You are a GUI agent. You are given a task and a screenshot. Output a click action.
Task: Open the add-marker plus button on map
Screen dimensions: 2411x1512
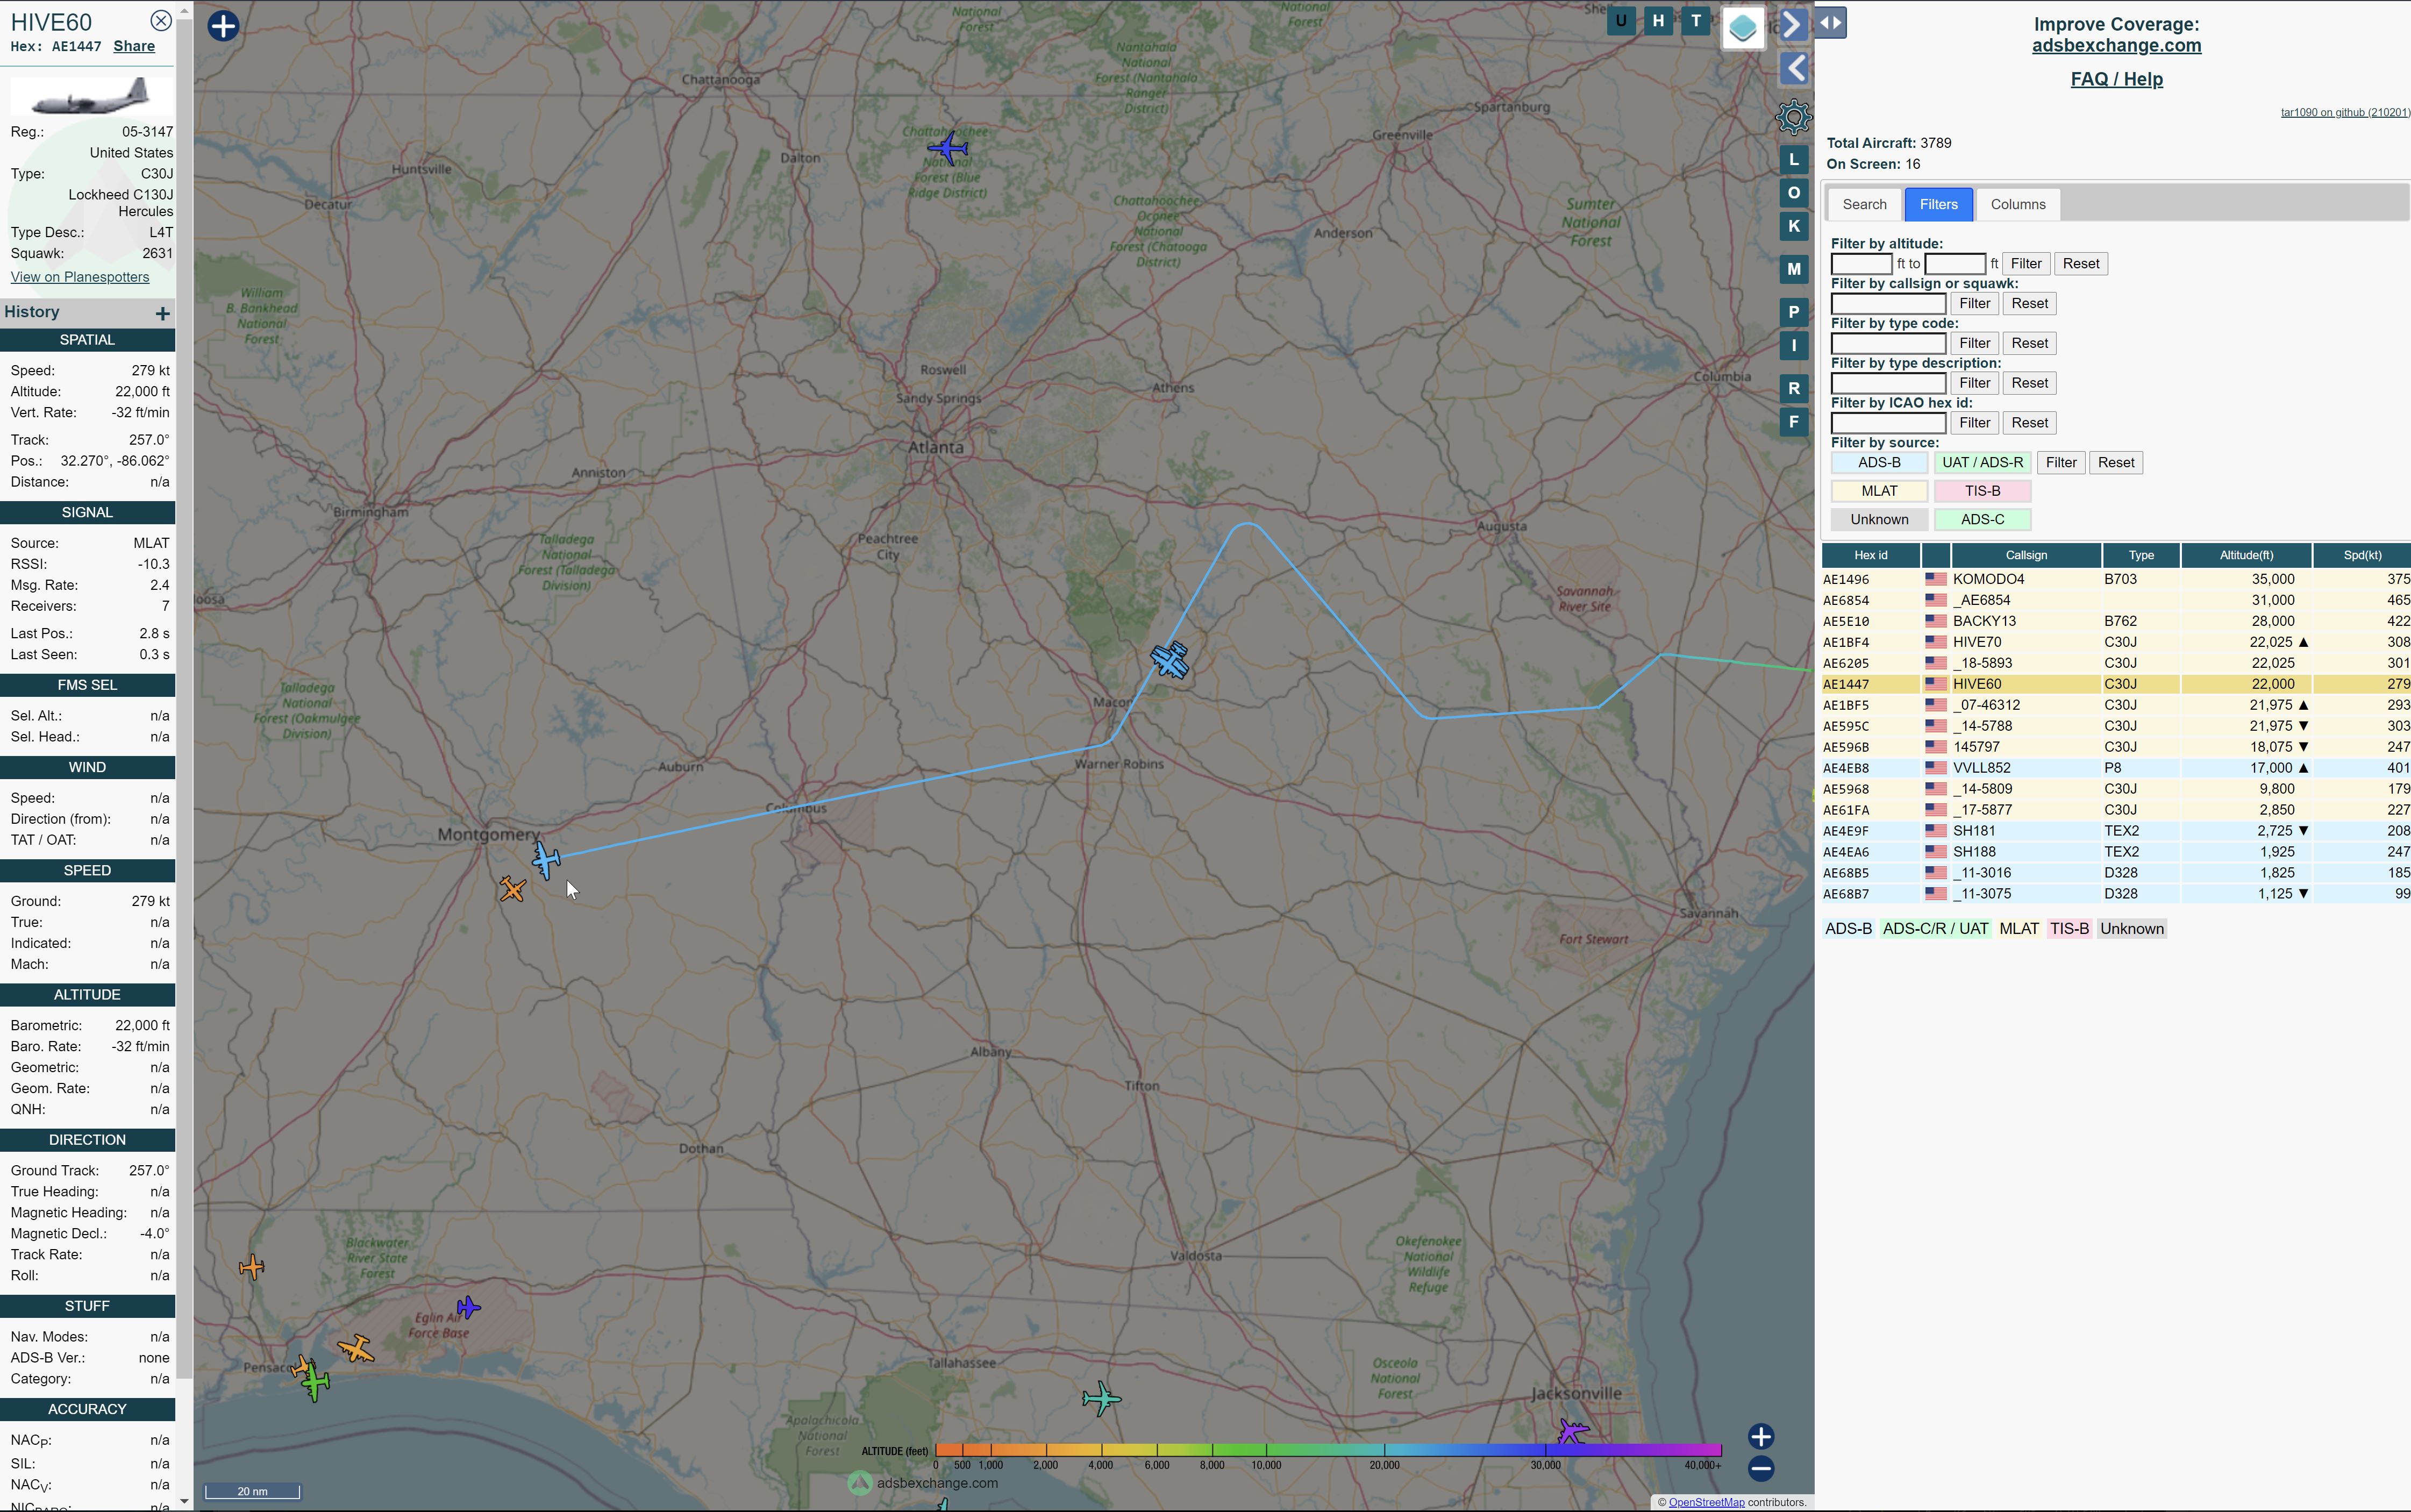223,26
